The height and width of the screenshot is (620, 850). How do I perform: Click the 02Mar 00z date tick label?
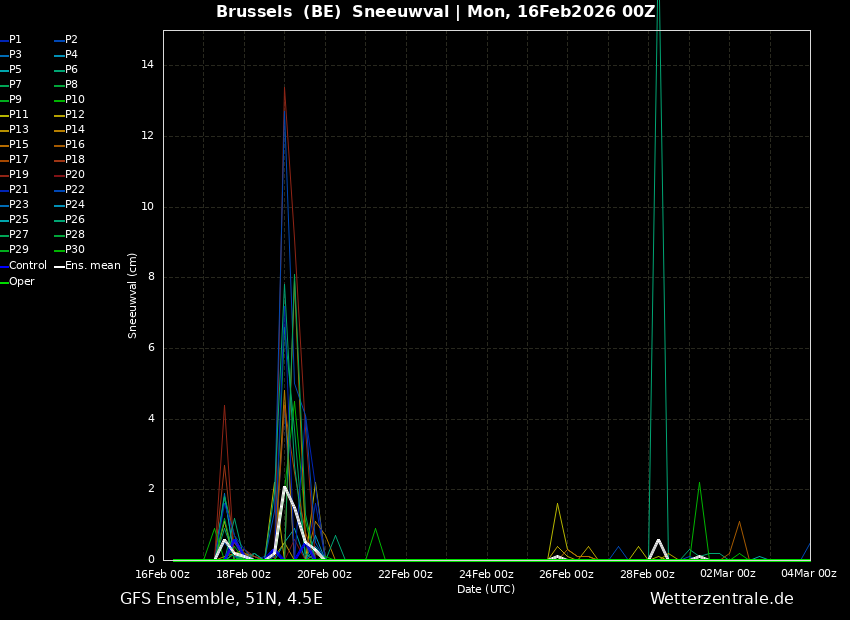727,574
